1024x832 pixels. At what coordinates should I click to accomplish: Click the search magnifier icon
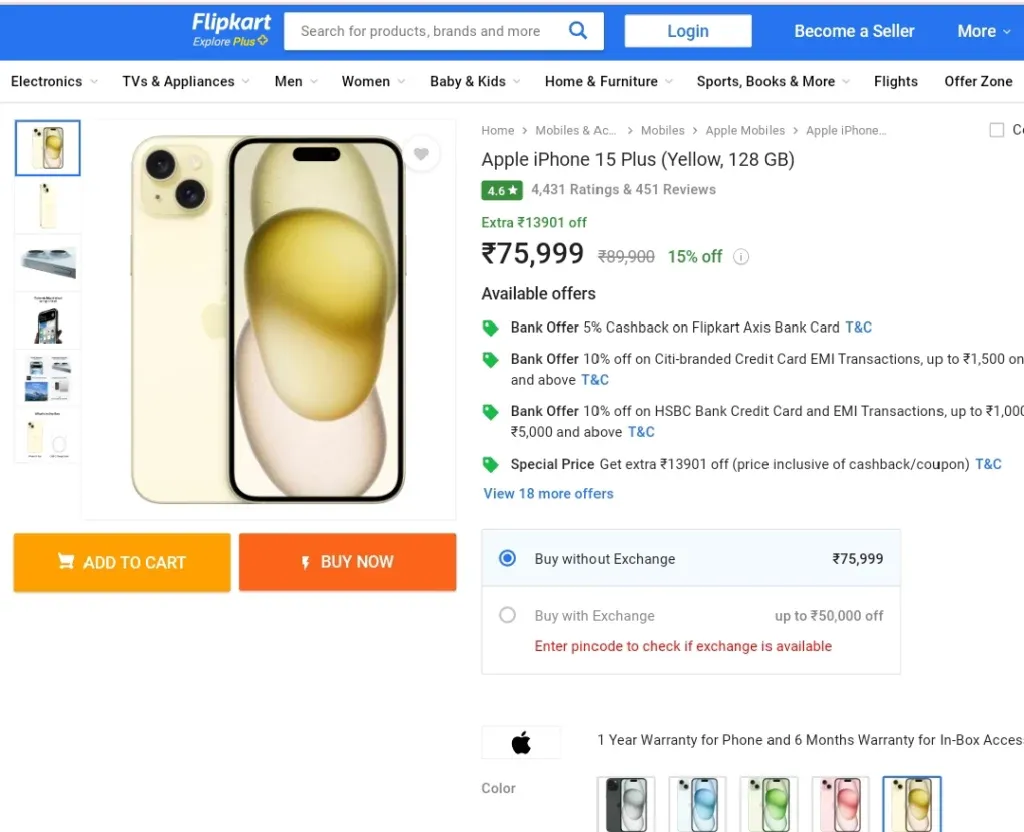577,30
